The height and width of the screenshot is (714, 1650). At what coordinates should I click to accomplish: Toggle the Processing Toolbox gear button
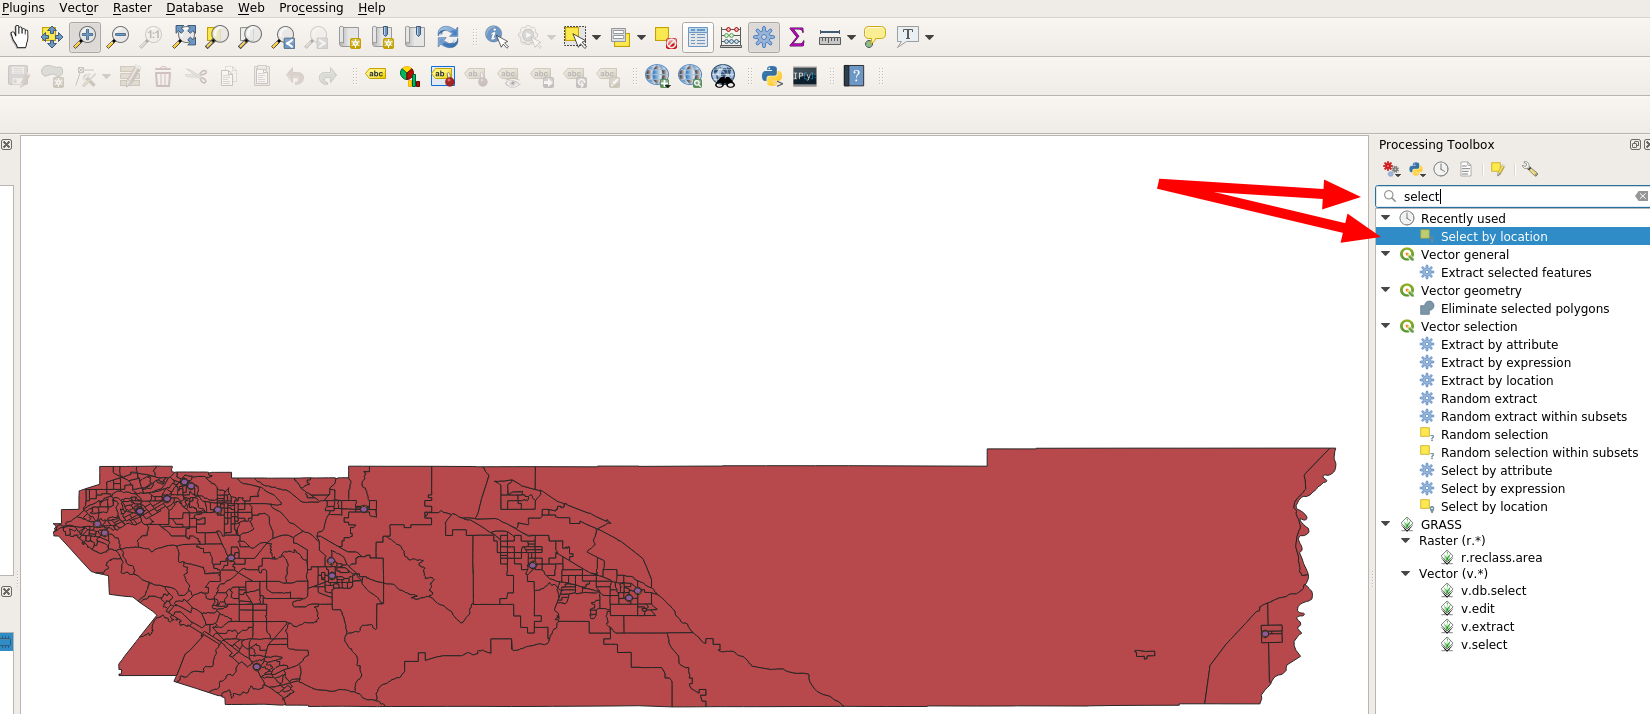pos(764,37)
